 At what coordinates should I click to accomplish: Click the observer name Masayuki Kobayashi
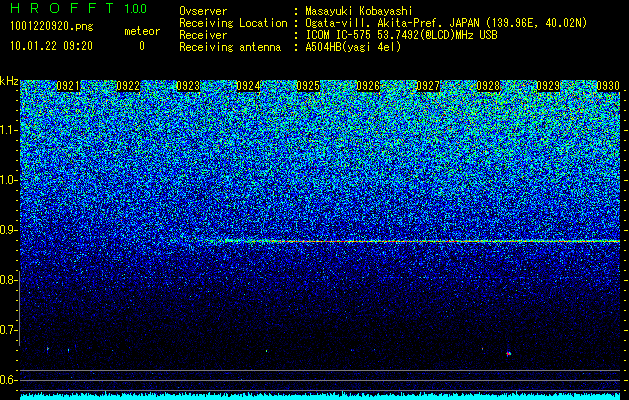tap(359, 11)
